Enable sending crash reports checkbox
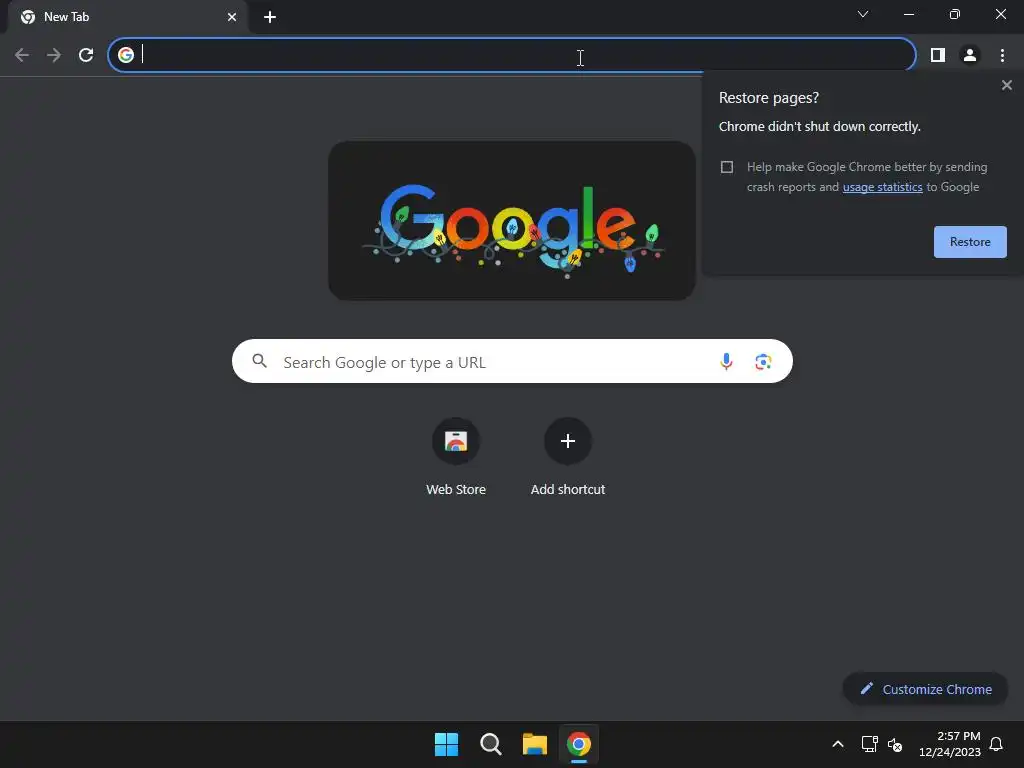 pos(727,167)
